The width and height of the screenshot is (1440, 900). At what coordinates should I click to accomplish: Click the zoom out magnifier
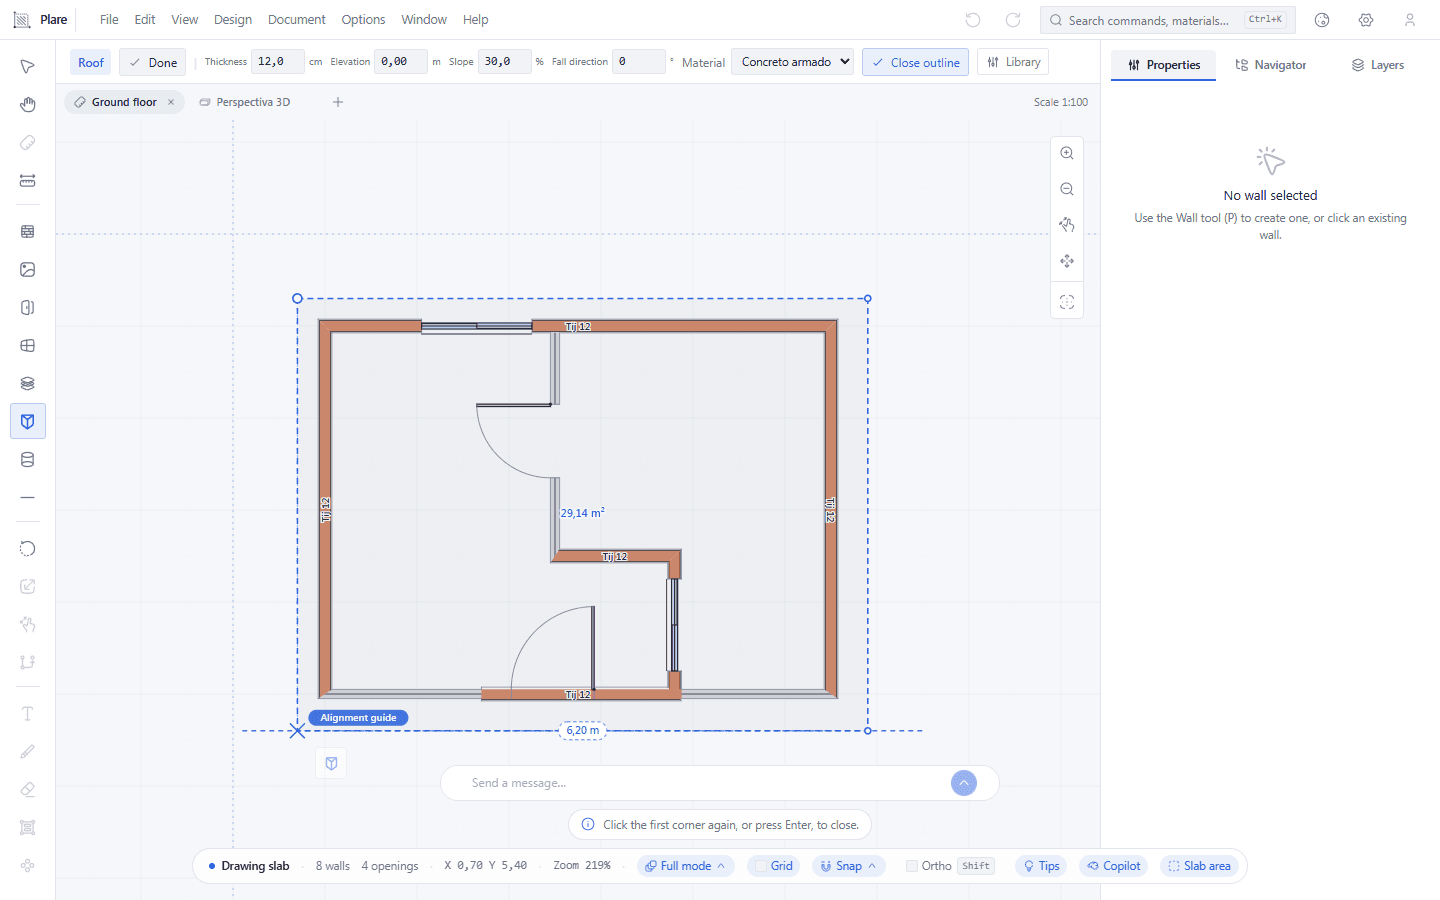1067,189
